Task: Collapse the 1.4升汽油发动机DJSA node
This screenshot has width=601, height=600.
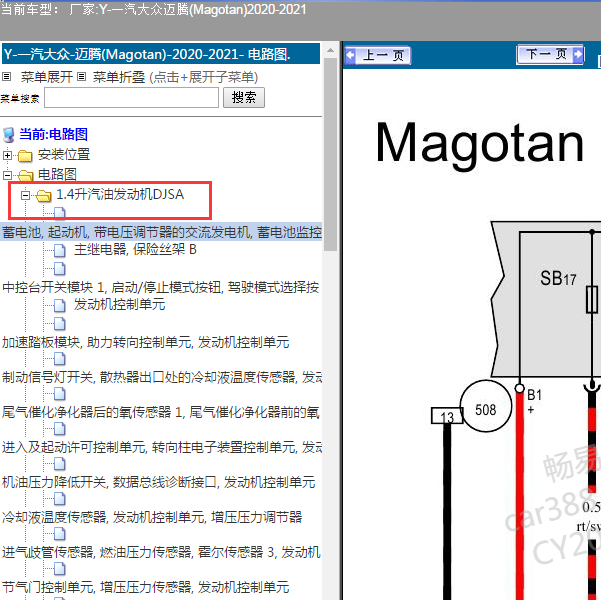Action: (25, 196)
